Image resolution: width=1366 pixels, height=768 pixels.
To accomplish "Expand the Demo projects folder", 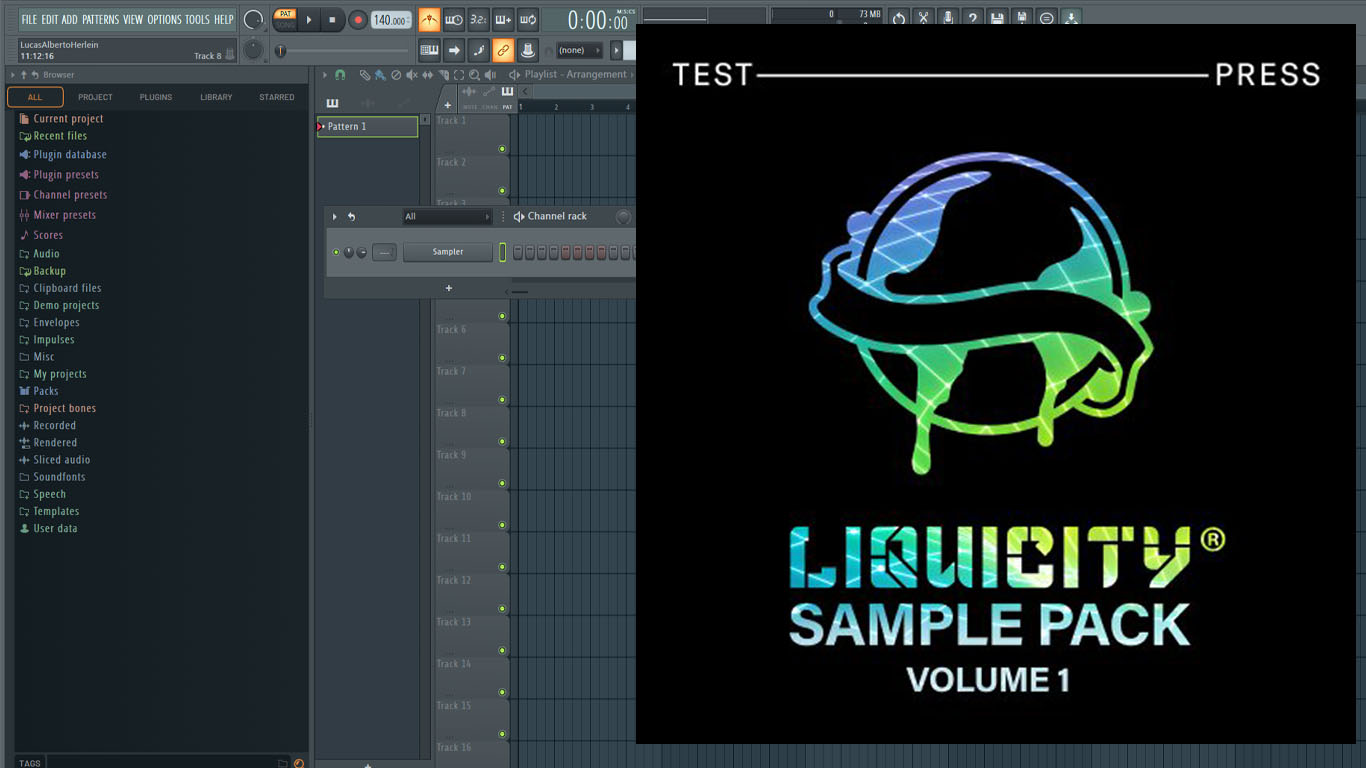I will coord(59,305).
